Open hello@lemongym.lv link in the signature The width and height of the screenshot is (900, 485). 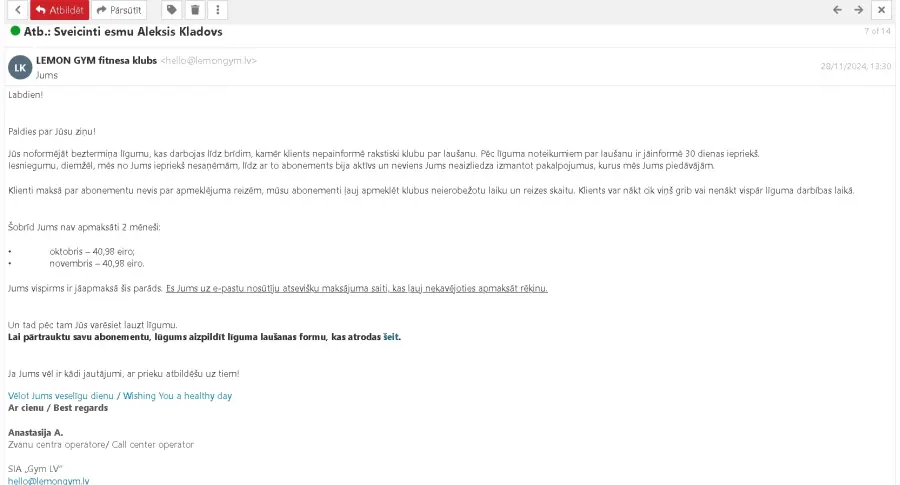pos(49,480)
